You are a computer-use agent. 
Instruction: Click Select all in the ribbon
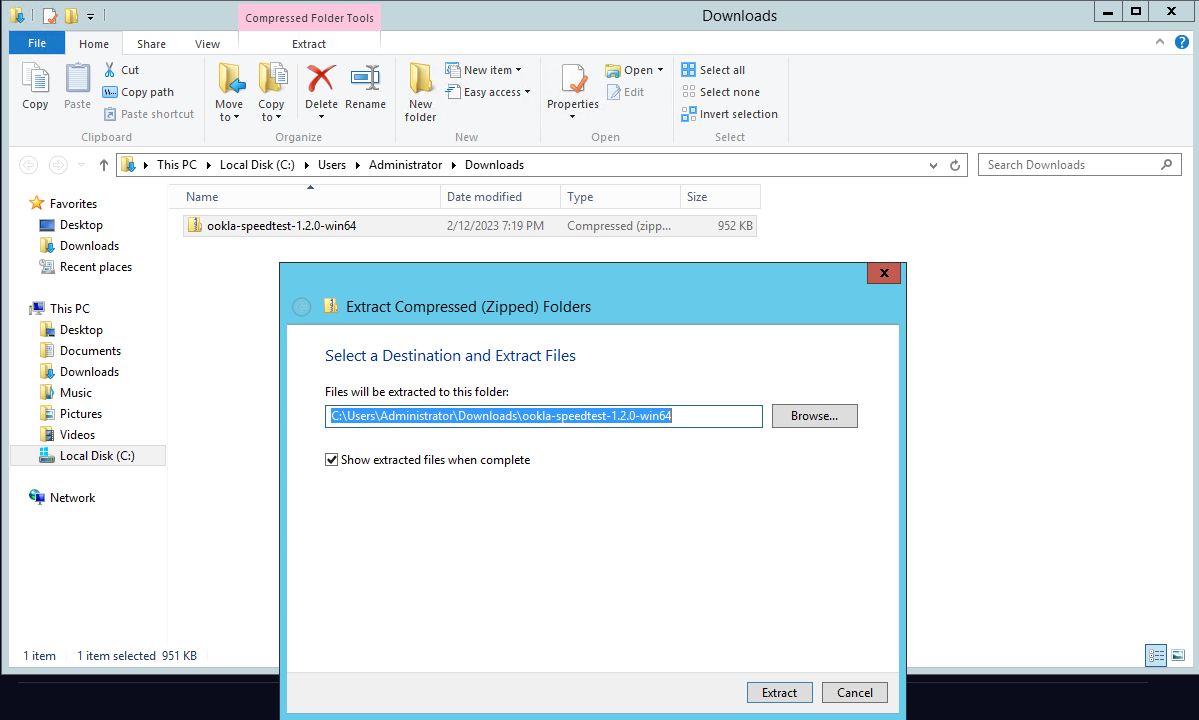[x=713, y=70]
